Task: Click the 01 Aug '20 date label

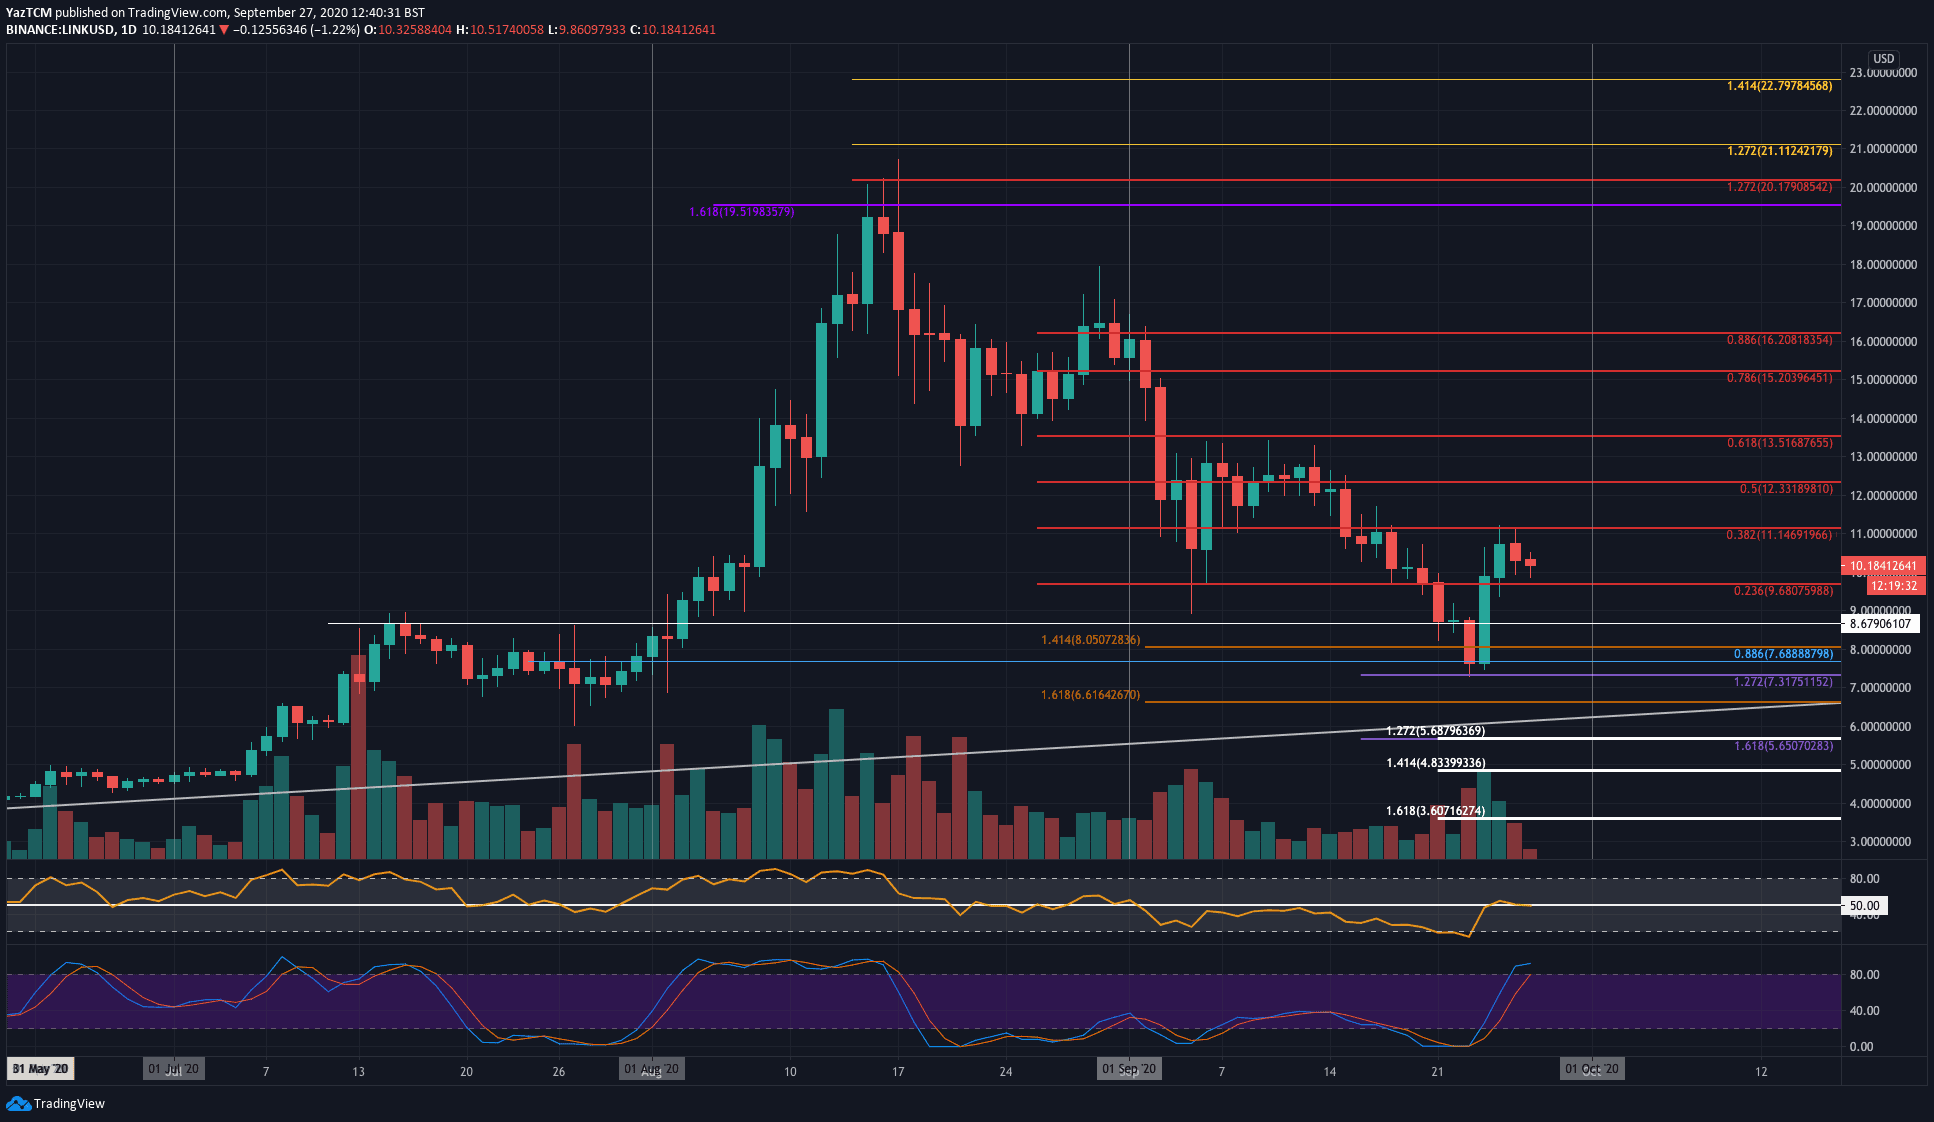Action: click(651, 1069)
